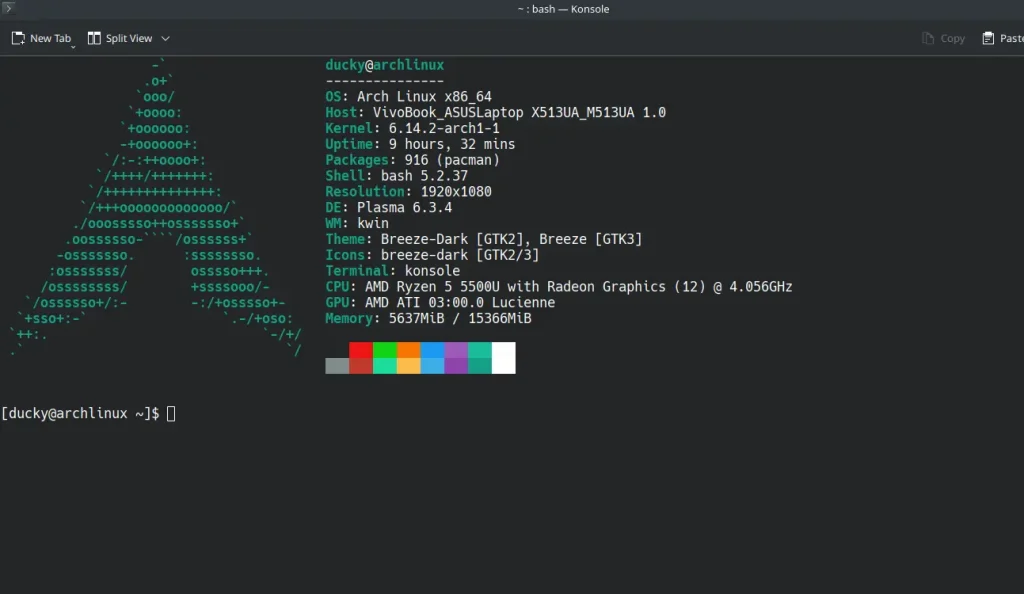Click the Terminal konsole line
Screen dimensions: 1024x594
coord(392,271)
